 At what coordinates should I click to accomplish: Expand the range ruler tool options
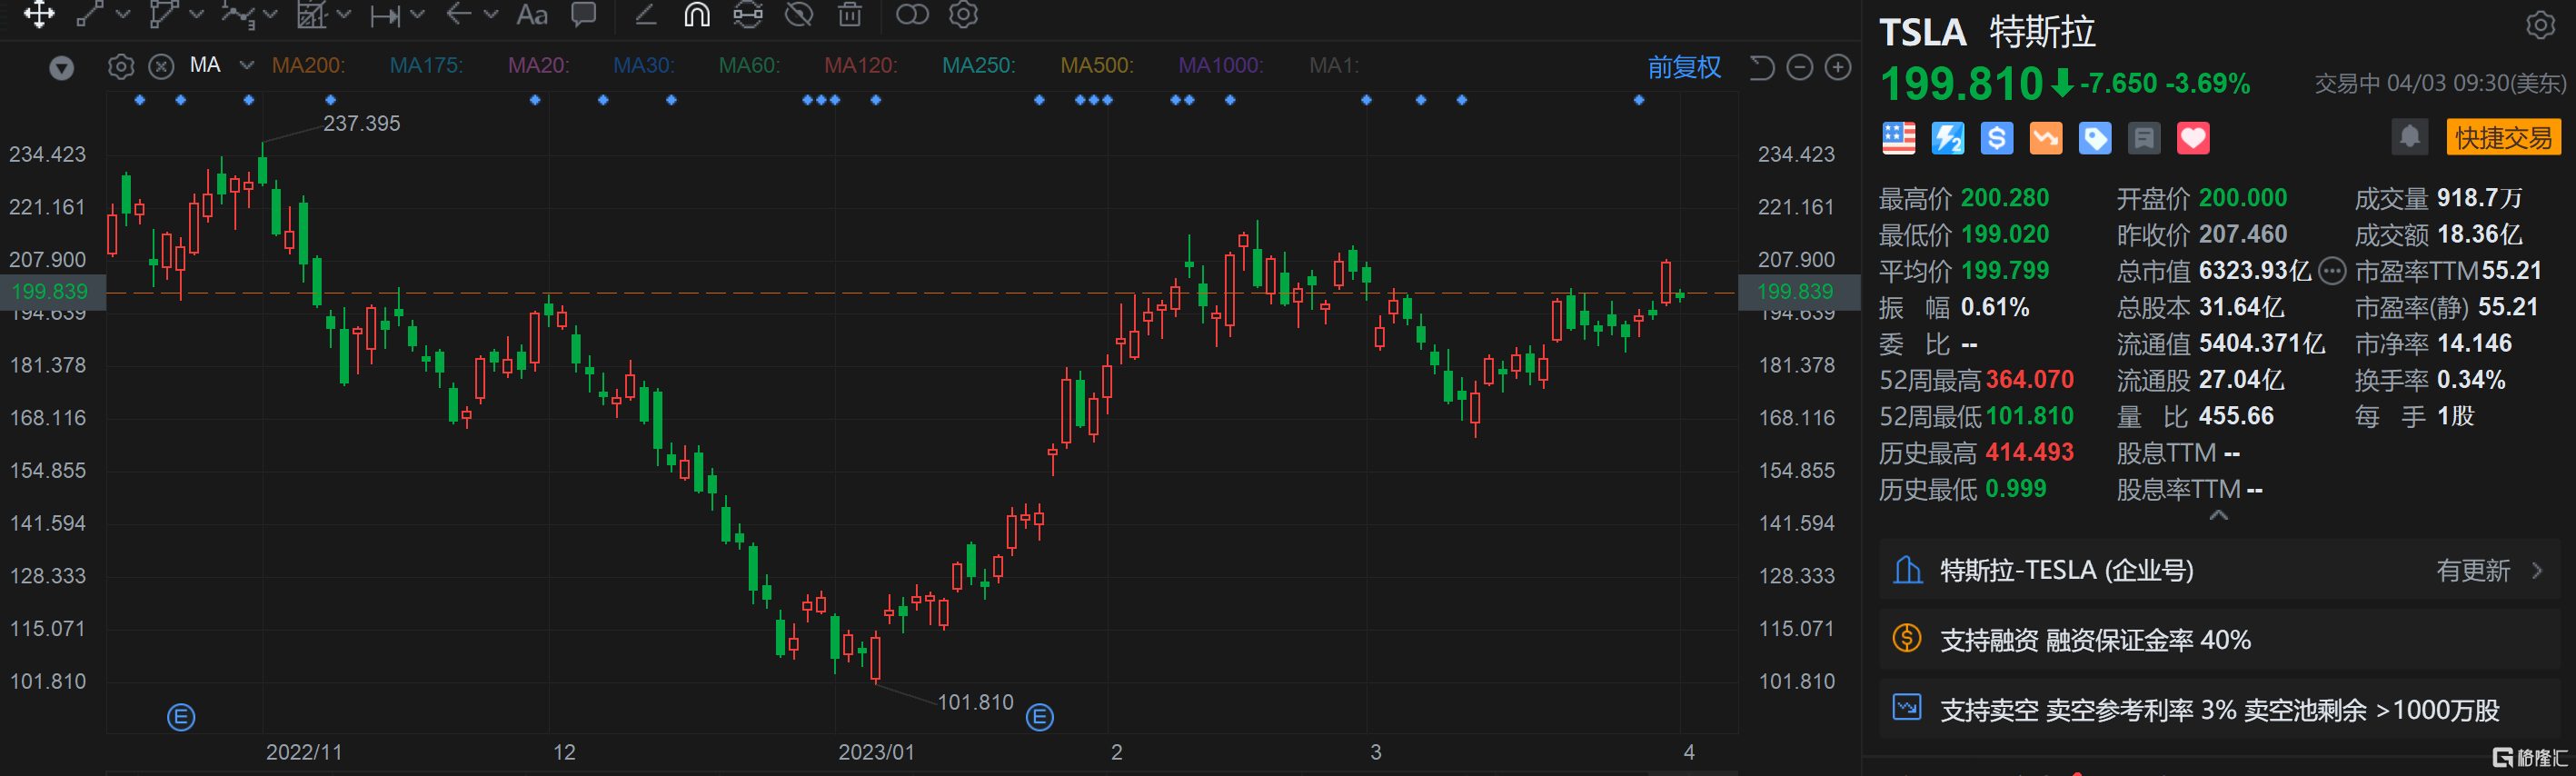coord(418,15)
